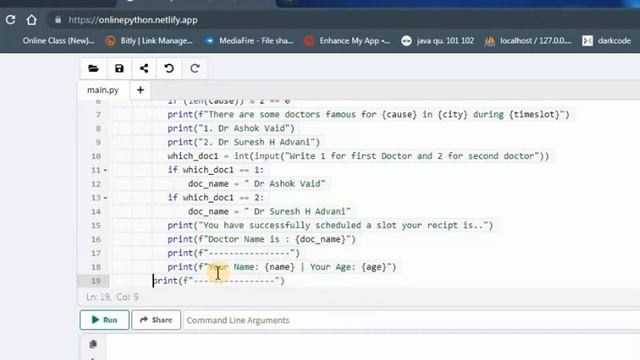Image resolution: width=640 pixels, height=360 pixels.
Task: Open file with the folder icon
Action: click(x=93, y=69)
